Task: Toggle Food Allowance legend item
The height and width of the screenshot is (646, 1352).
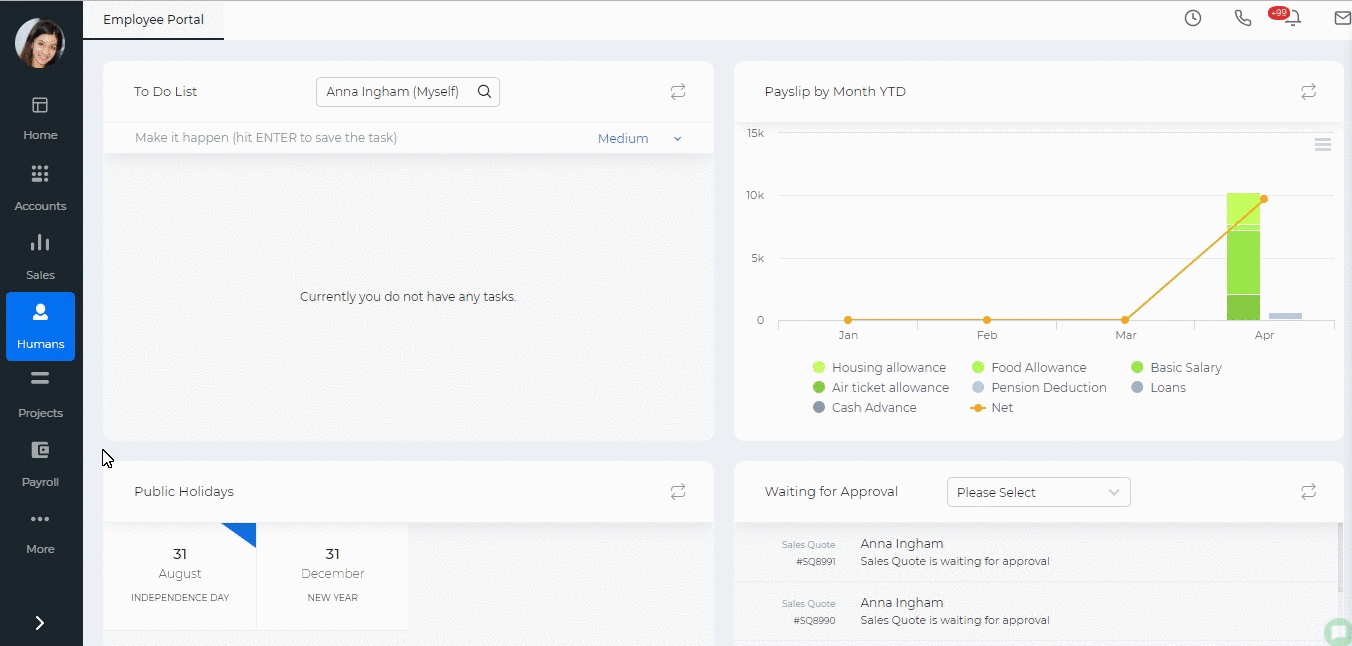Action: click(1029, 367)
